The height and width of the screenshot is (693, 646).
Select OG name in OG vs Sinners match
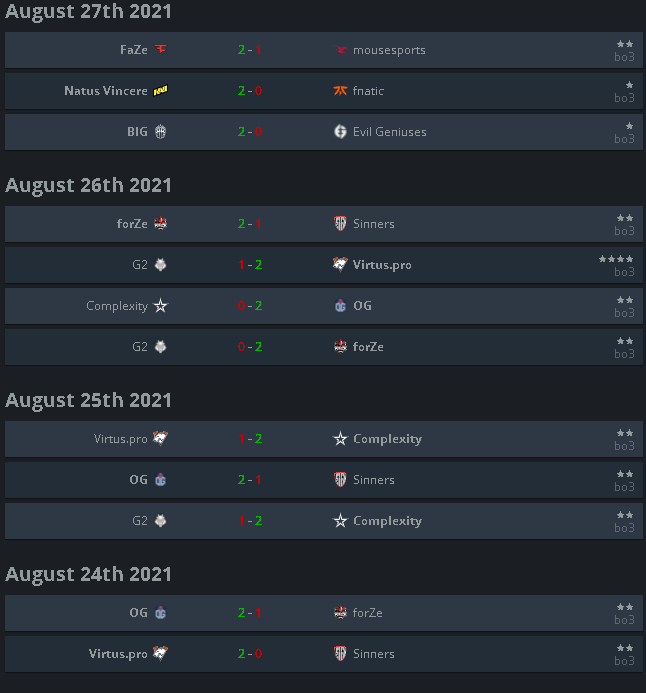[x=139, y=480]
